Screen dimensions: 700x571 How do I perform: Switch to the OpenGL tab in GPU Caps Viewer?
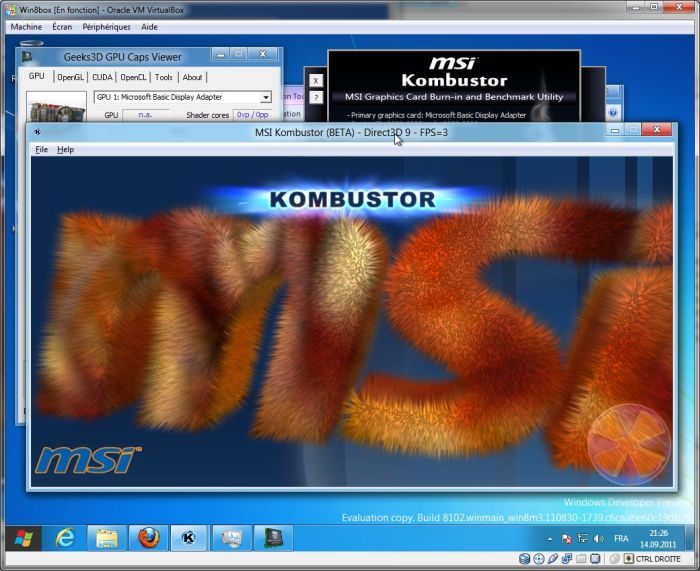[71, 77]
